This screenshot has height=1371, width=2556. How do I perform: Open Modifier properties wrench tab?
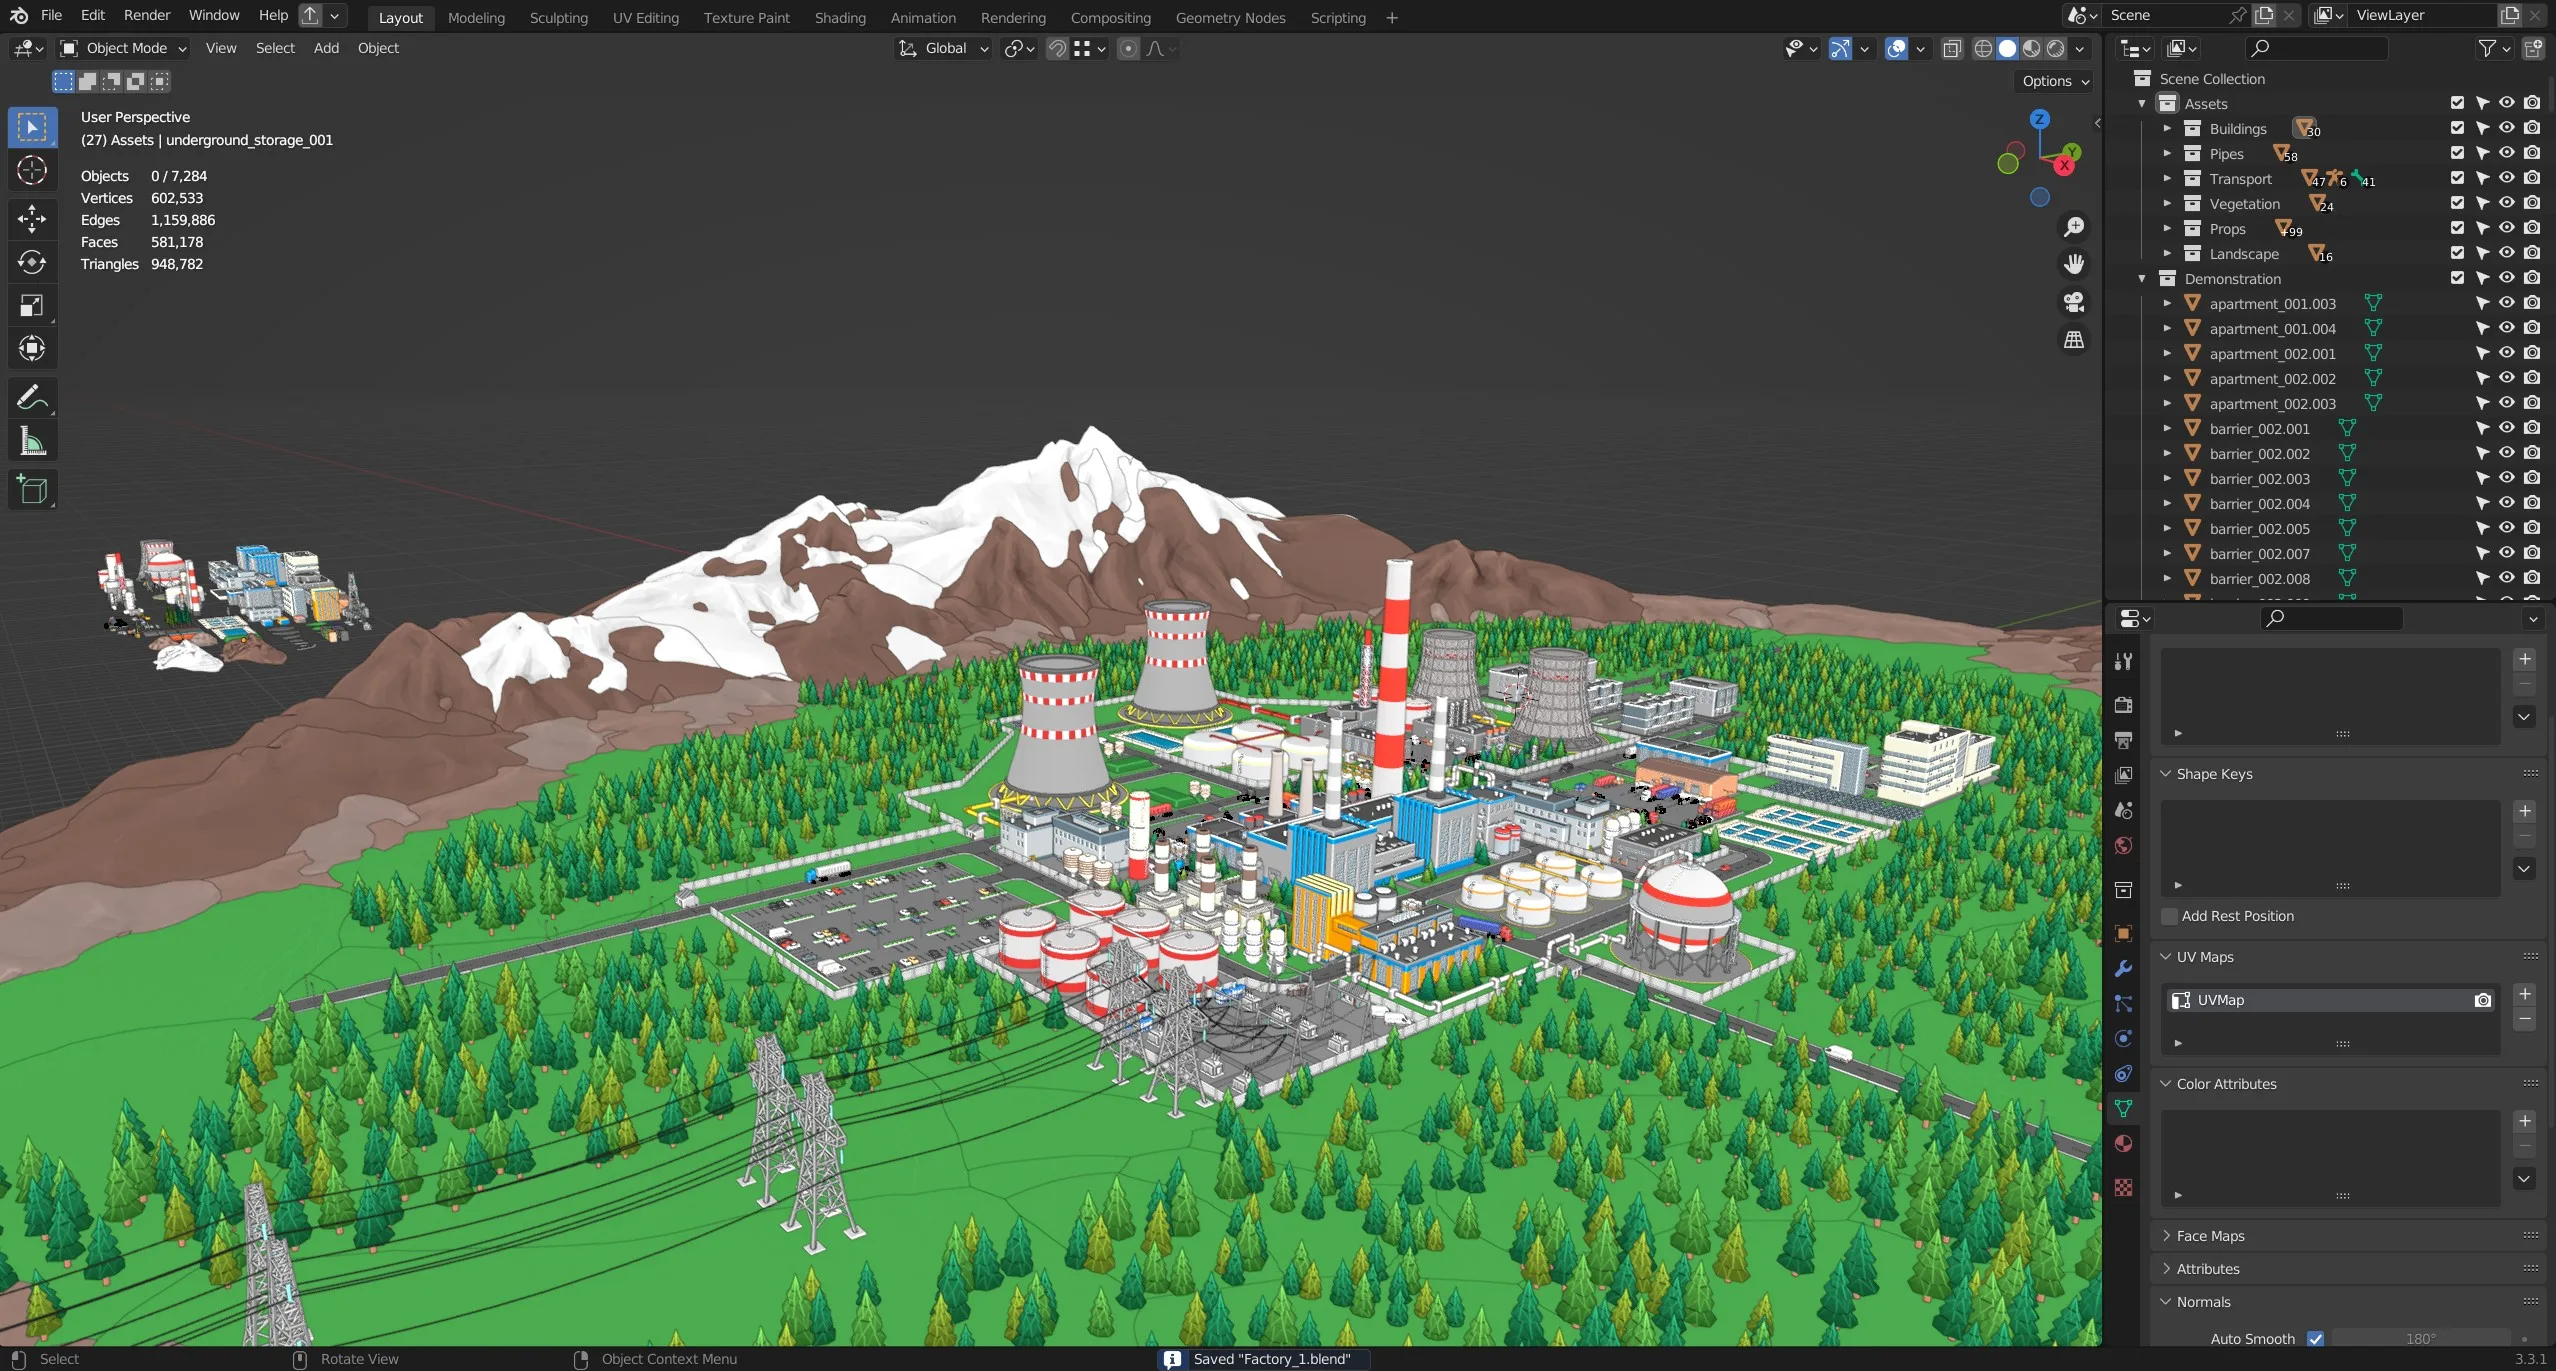pyautogui.click(x=2123, y=968)
